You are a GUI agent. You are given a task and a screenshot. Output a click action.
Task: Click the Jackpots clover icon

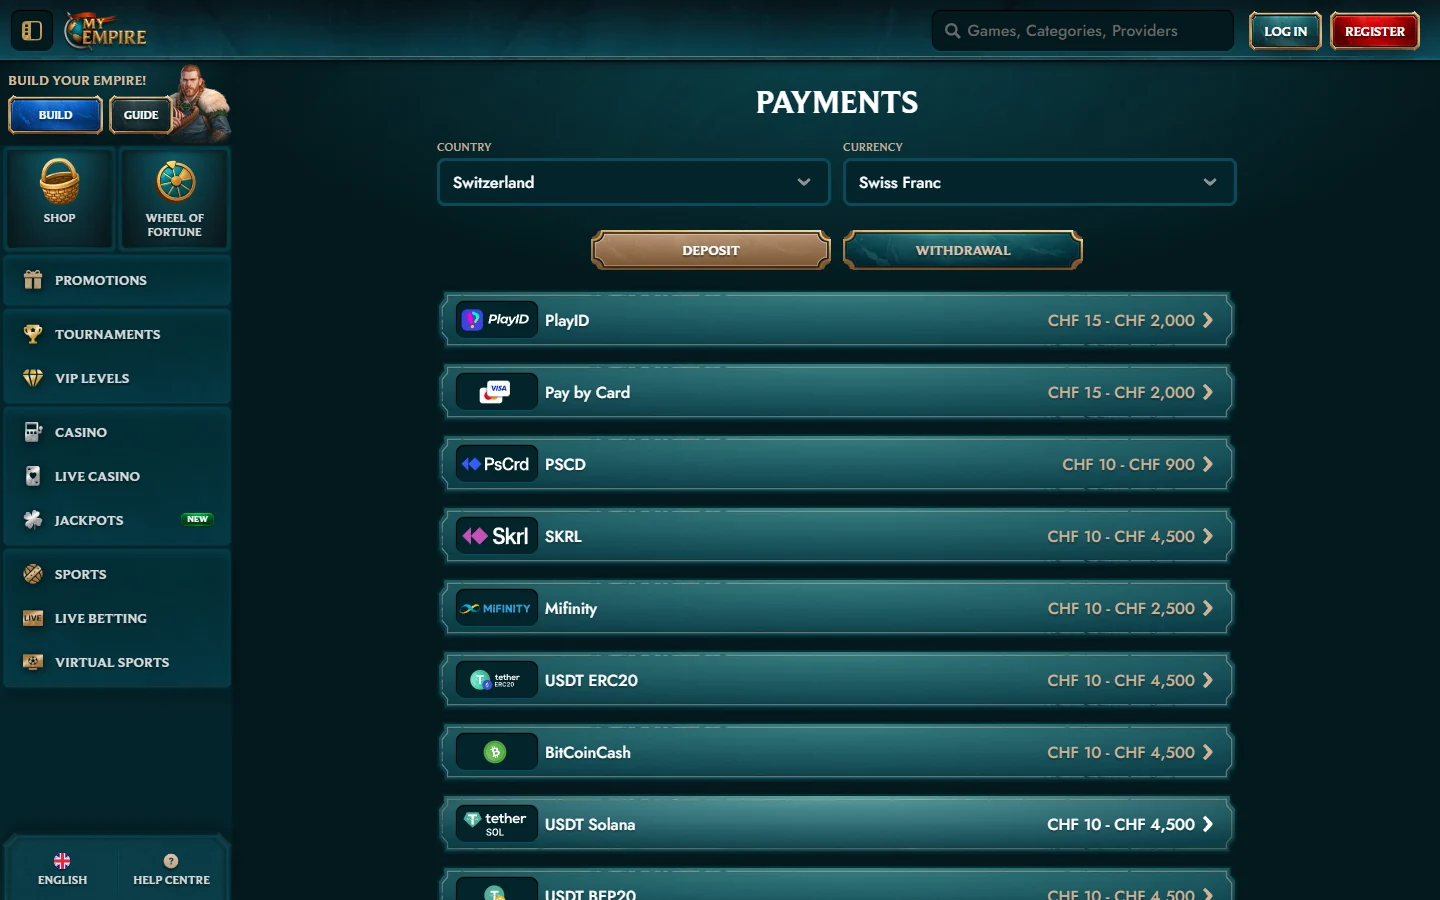(x=33, y=520)
